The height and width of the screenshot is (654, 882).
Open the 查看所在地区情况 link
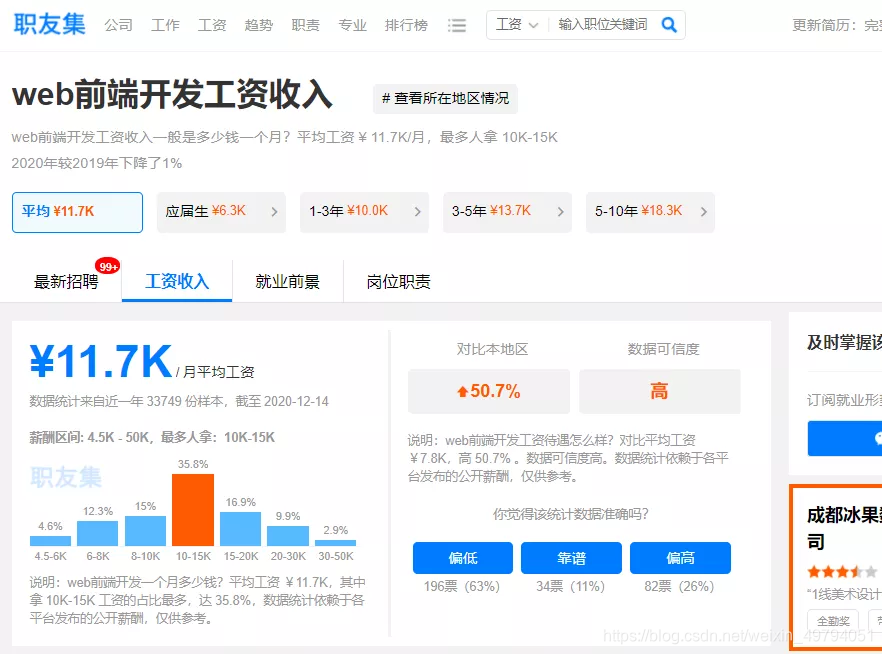coord(444,98)
